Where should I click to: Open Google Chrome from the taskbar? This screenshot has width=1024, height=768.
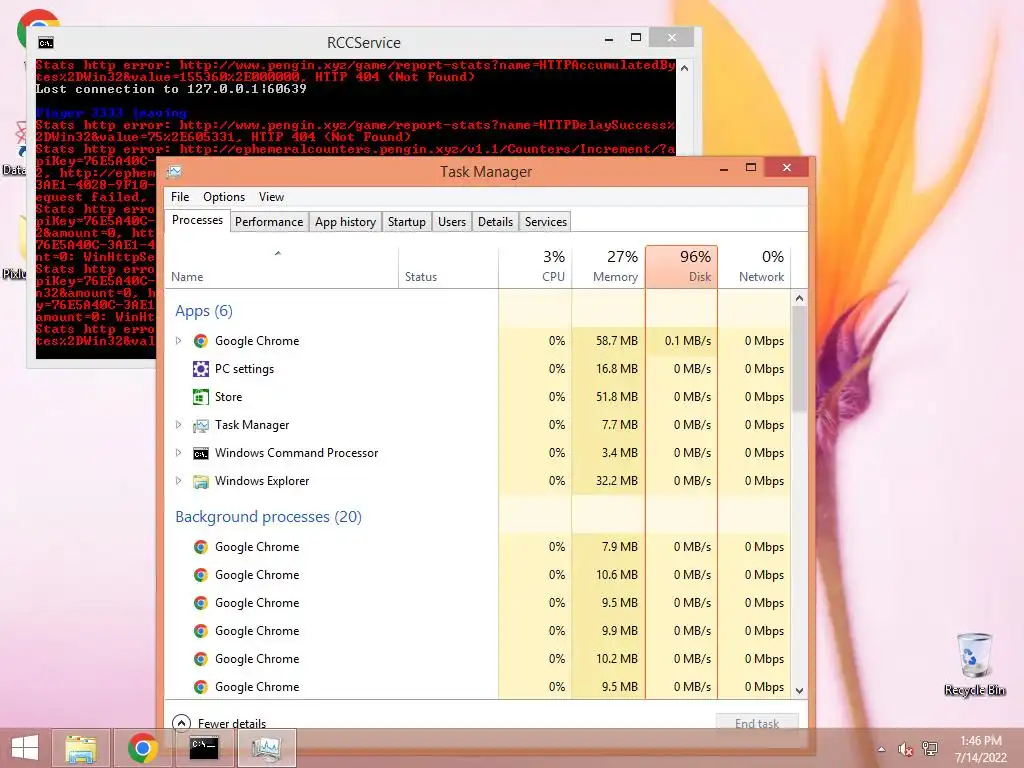pyautogui.click(x=142, y=748)
